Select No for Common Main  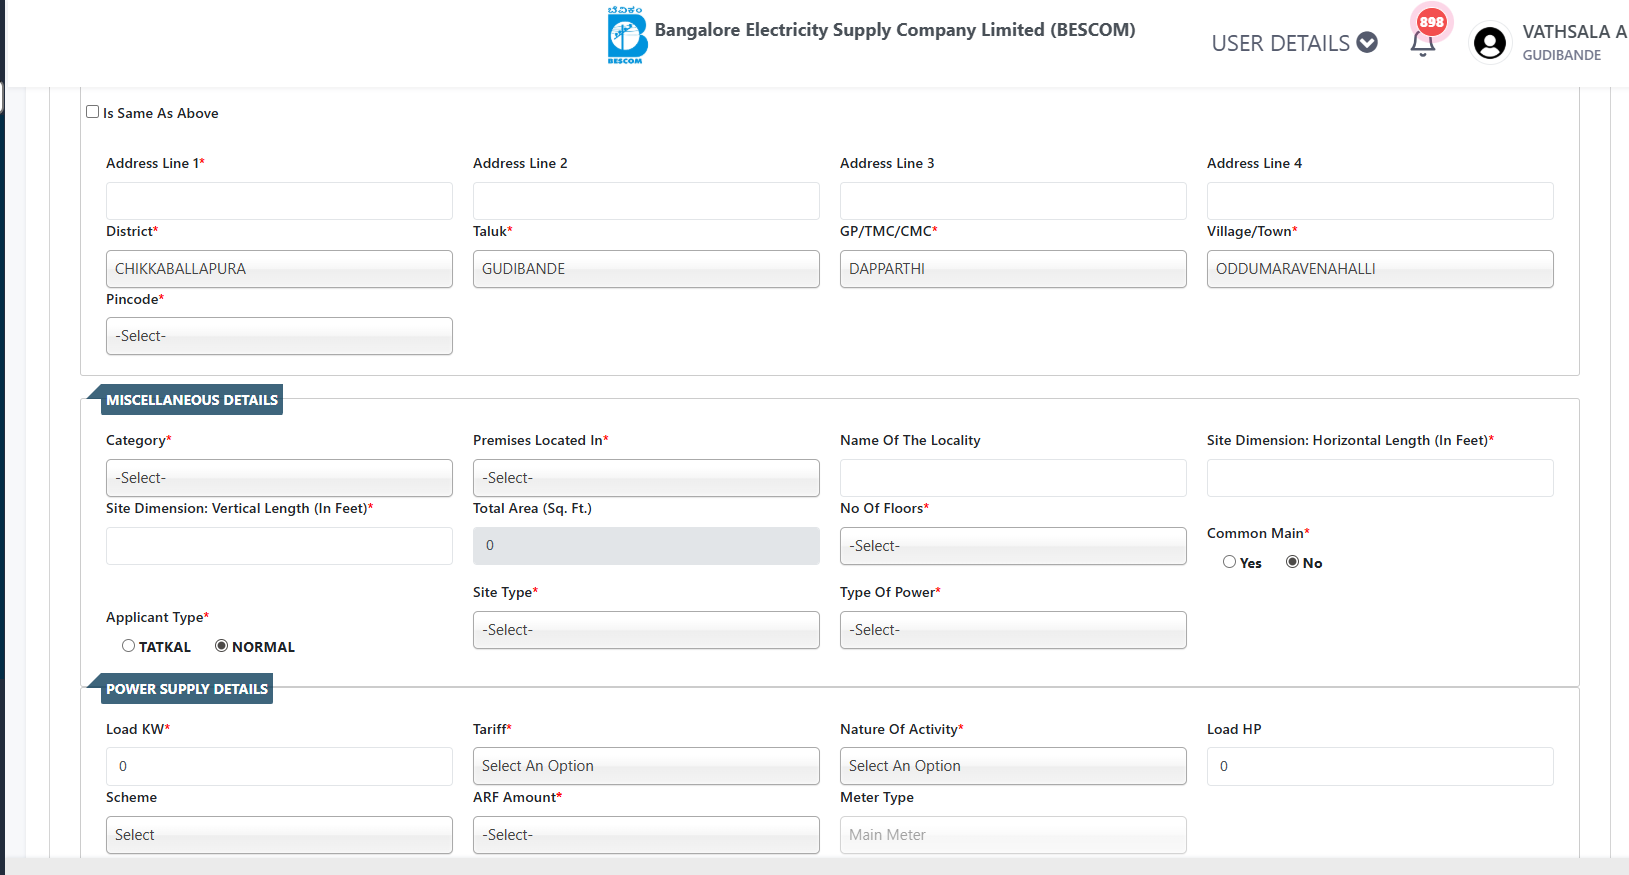1292,562
